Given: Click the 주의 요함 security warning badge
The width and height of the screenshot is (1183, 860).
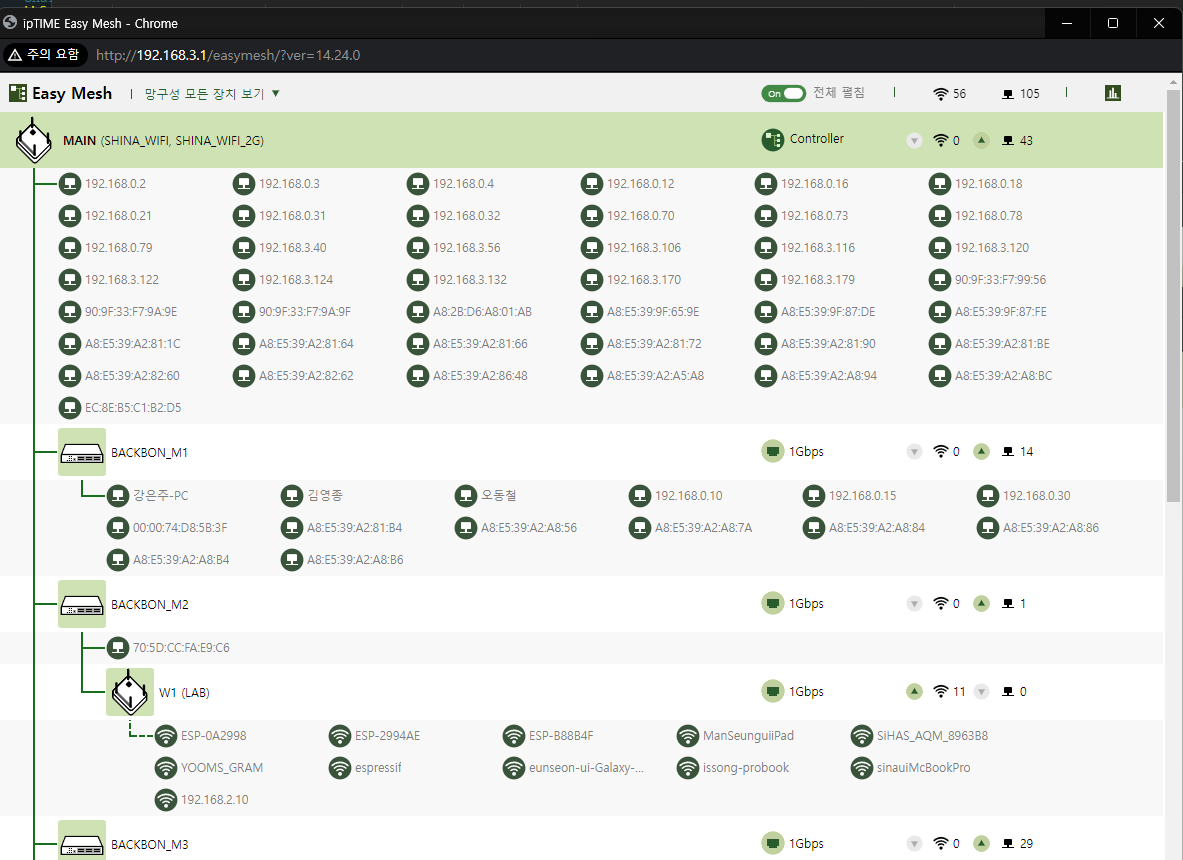Looking at the screenshot, I should [x=45, y=55].
